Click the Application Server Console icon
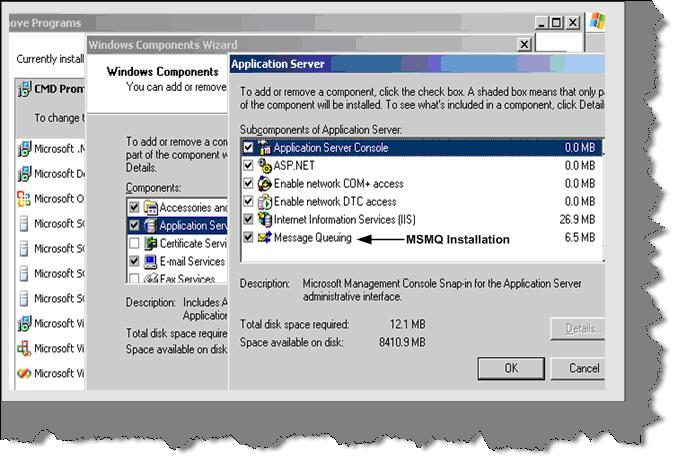The height and width of the screenshot is (457, 674). click(264, 147)
